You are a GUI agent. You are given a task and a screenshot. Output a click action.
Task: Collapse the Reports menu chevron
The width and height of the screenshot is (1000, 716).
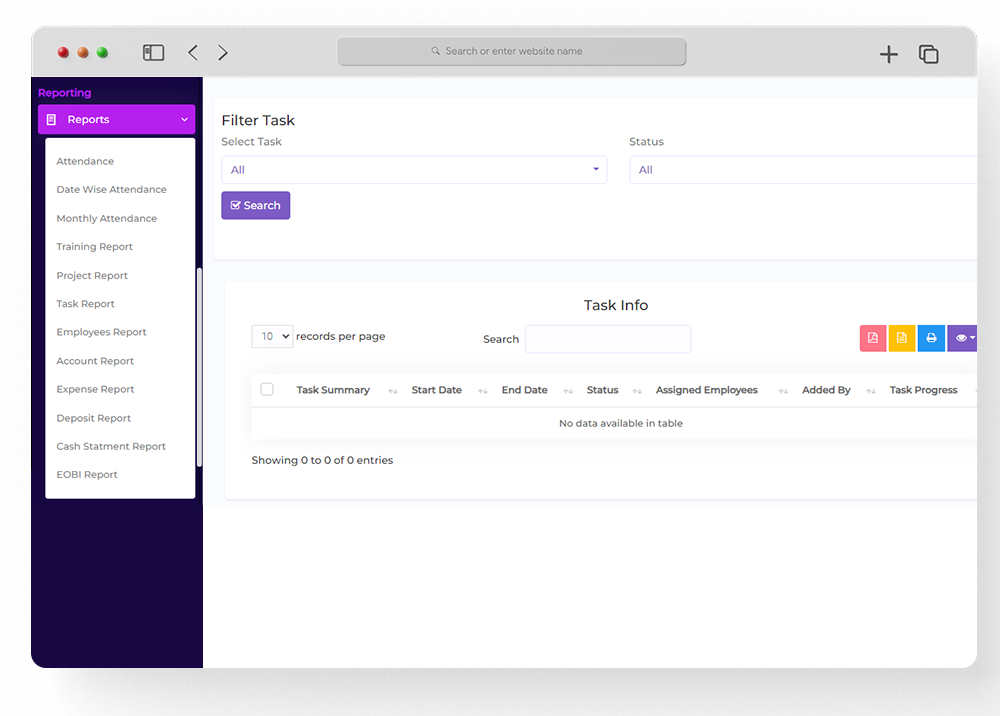184,119
